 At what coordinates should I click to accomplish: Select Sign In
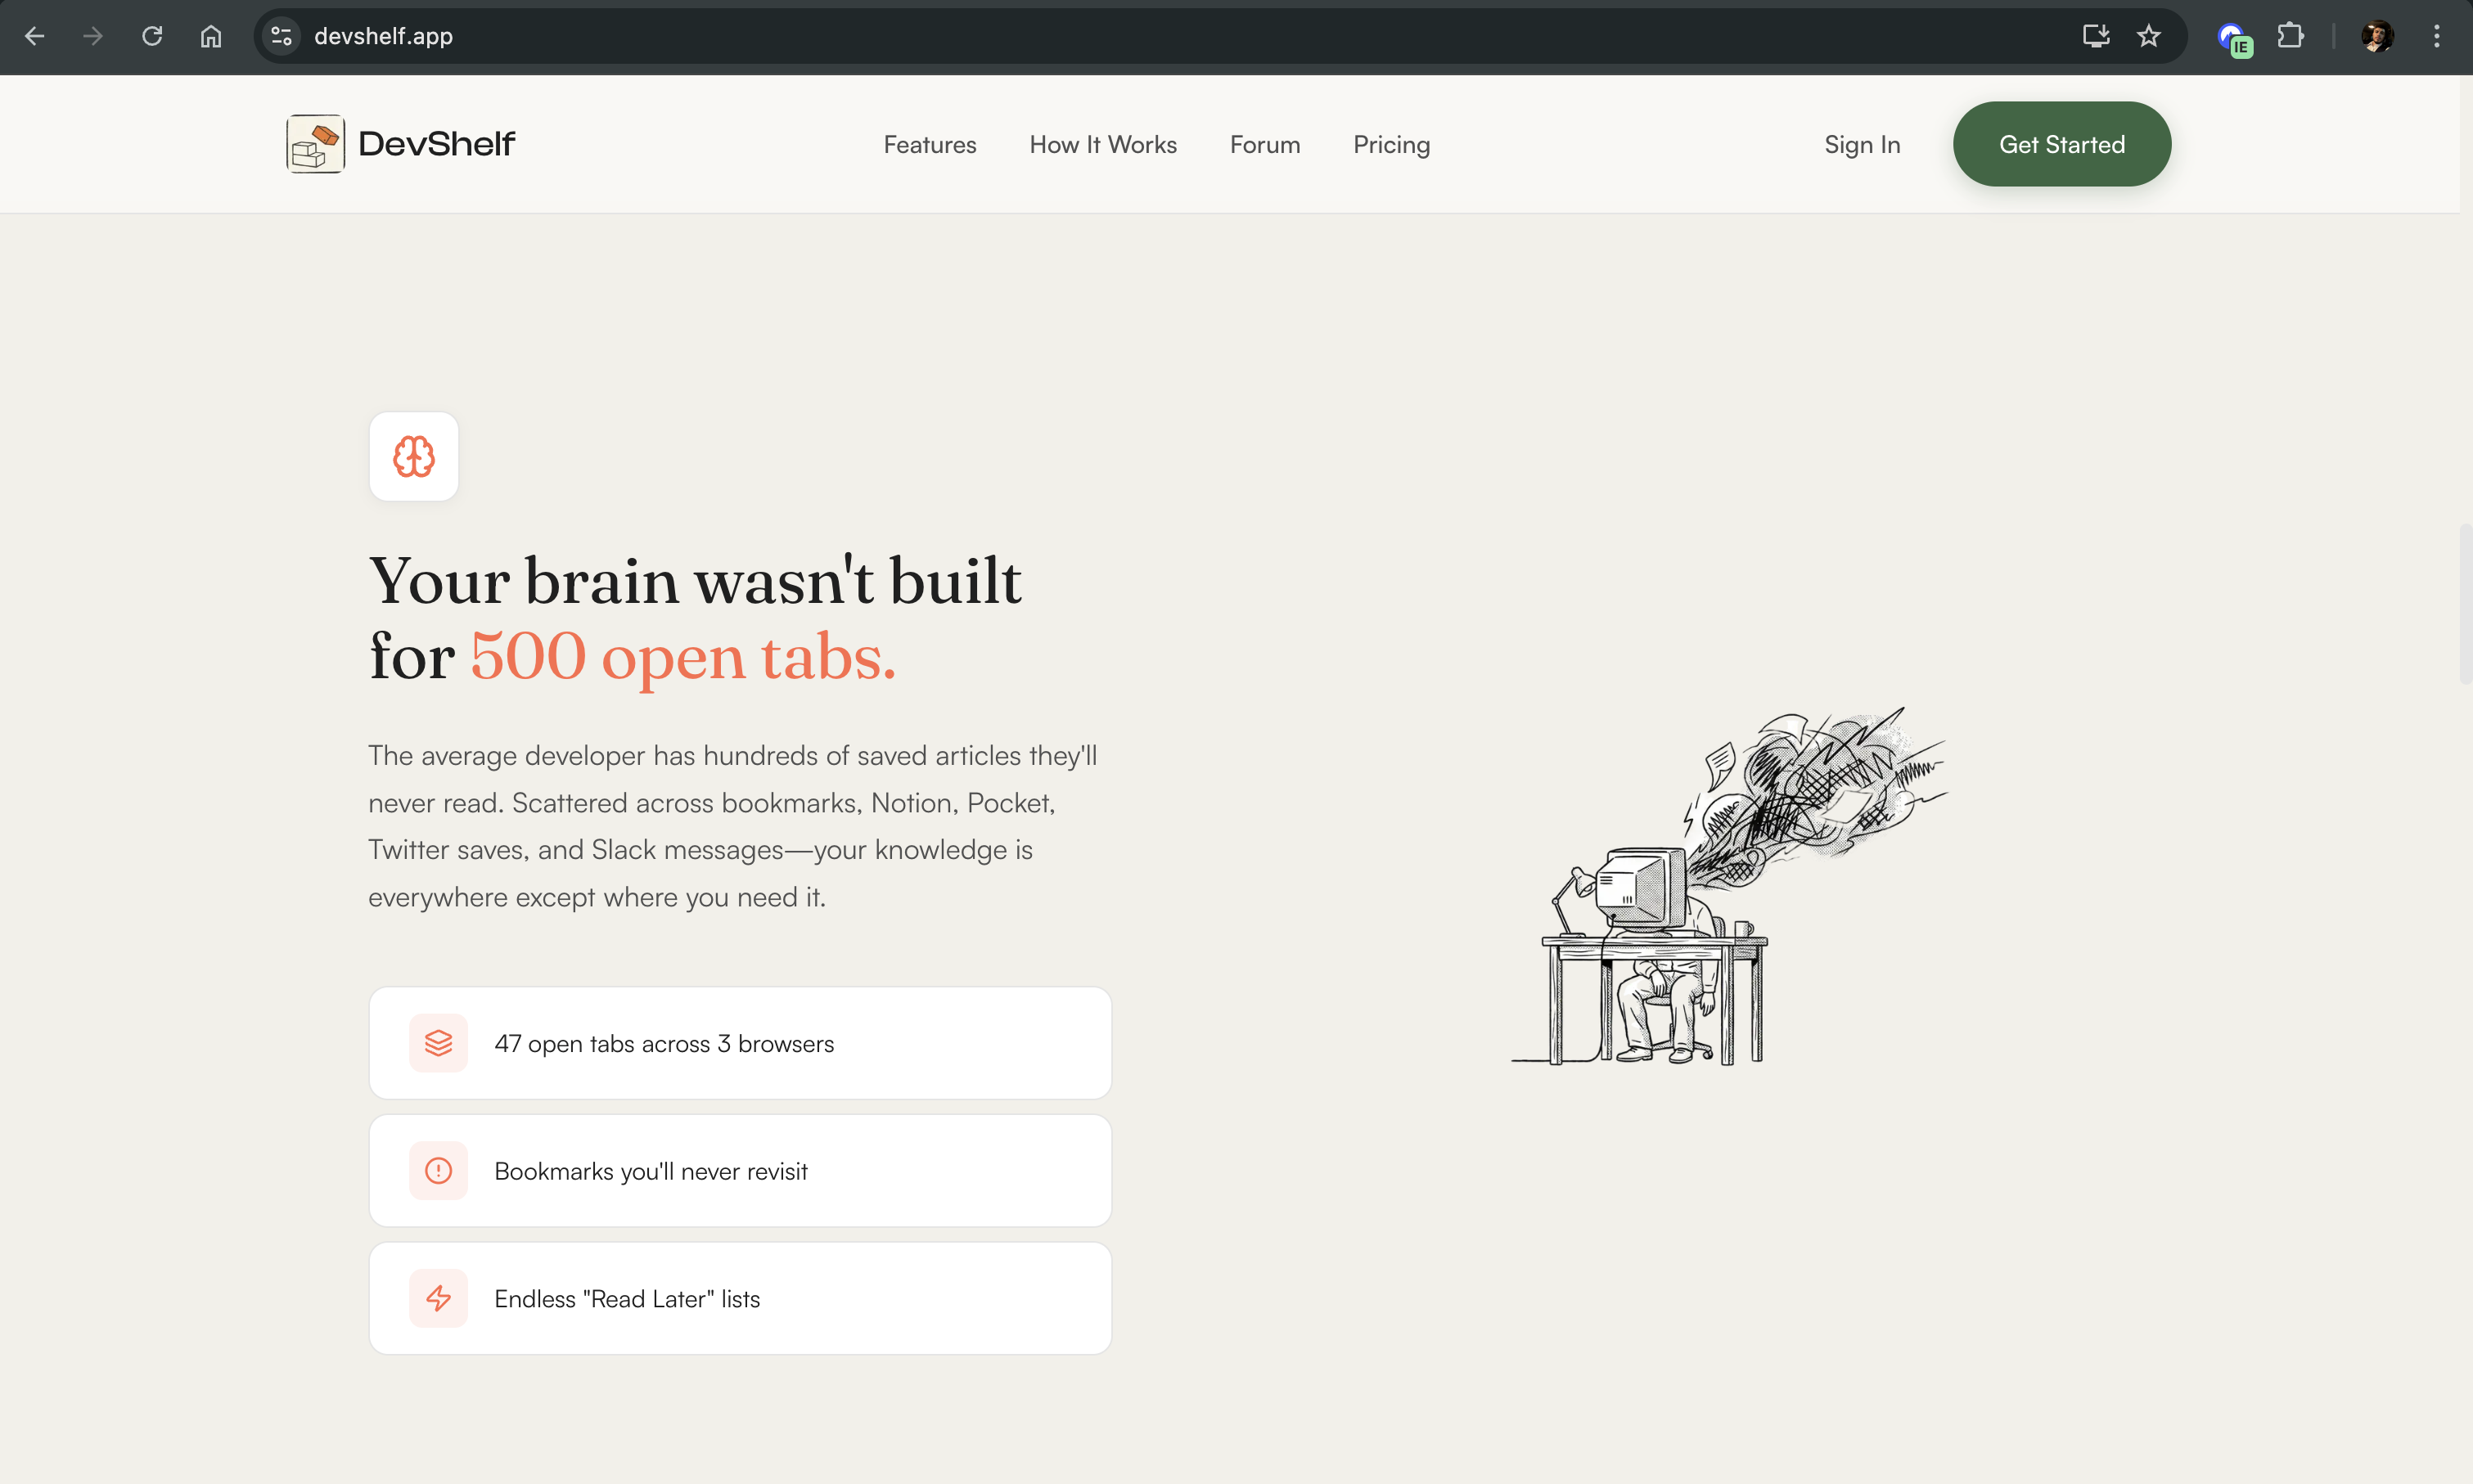tap(1862, 144)
